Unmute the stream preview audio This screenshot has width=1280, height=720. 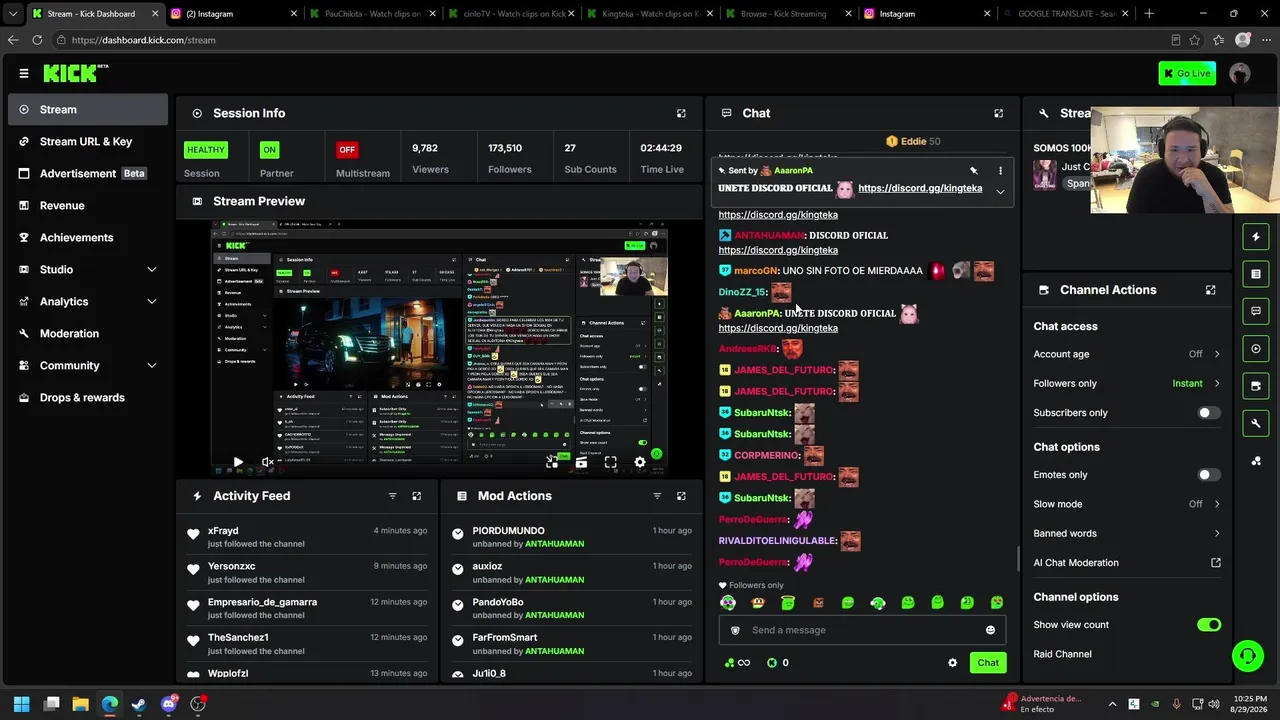267,462
